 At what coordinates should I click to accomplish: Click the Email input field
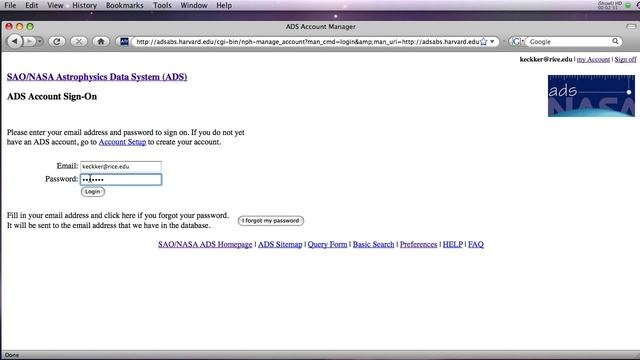click(121, 166)
